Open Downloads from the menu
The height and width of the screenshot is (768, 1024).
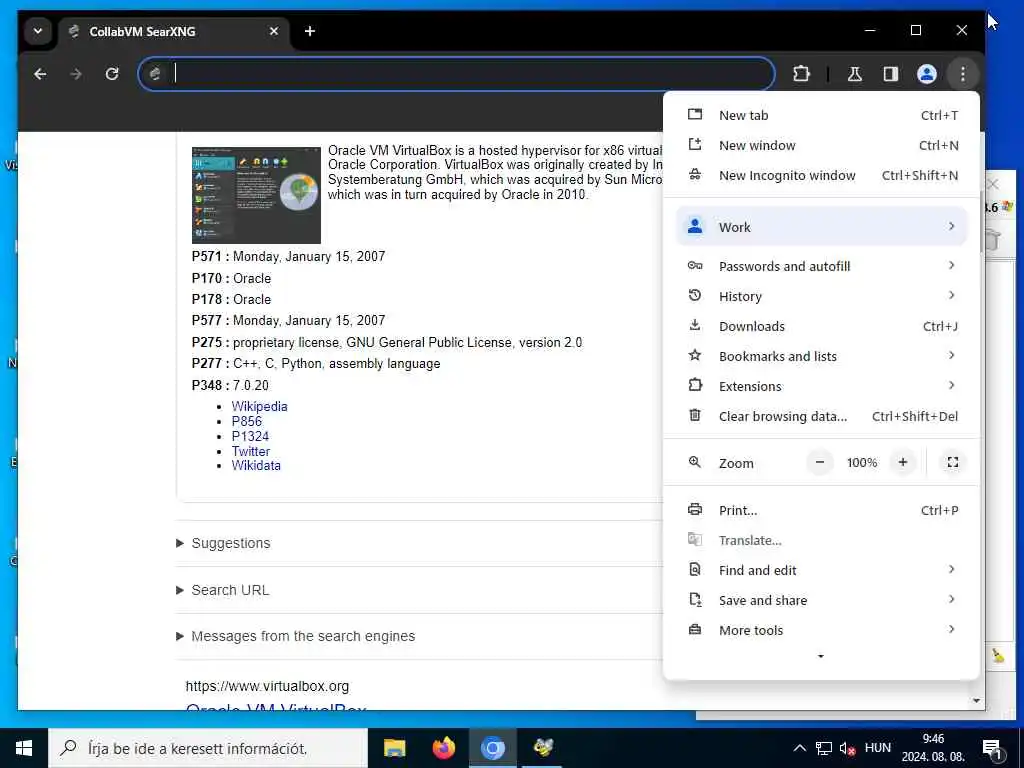pyautogui.click(x=822, y=327)
